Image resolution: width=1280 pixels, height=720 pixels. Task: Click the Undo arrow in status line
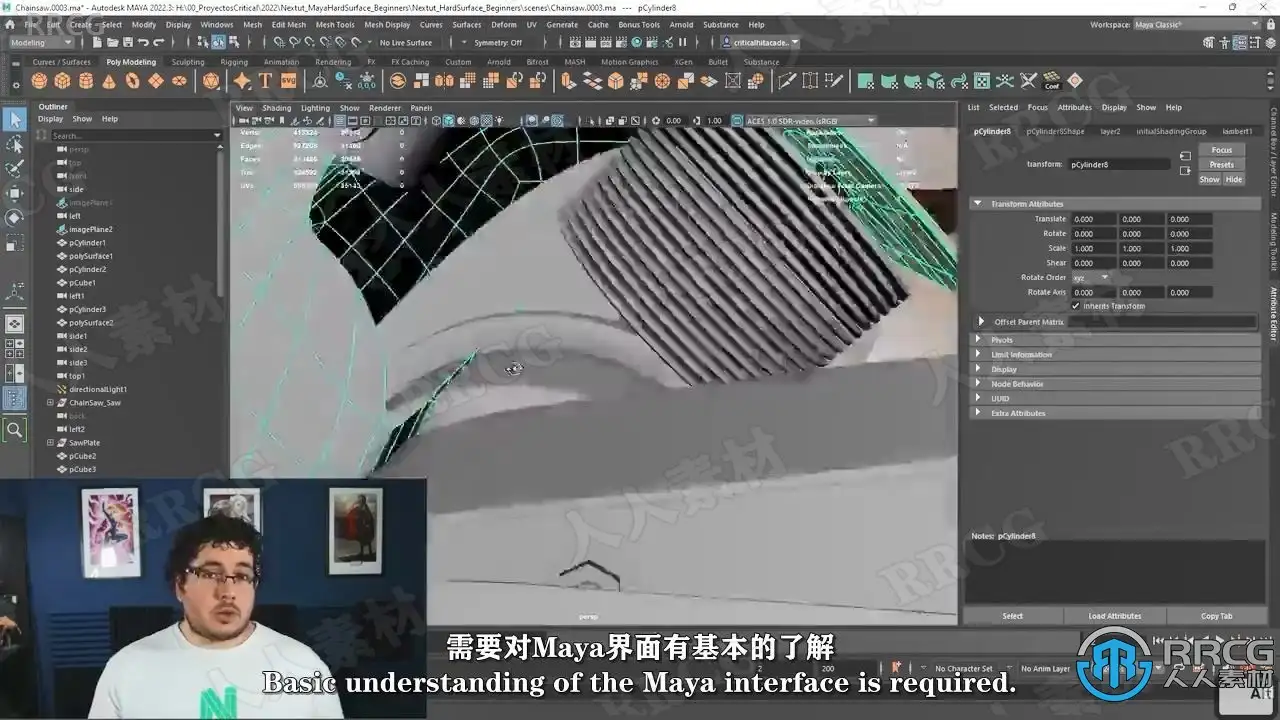tap(143, 43)
